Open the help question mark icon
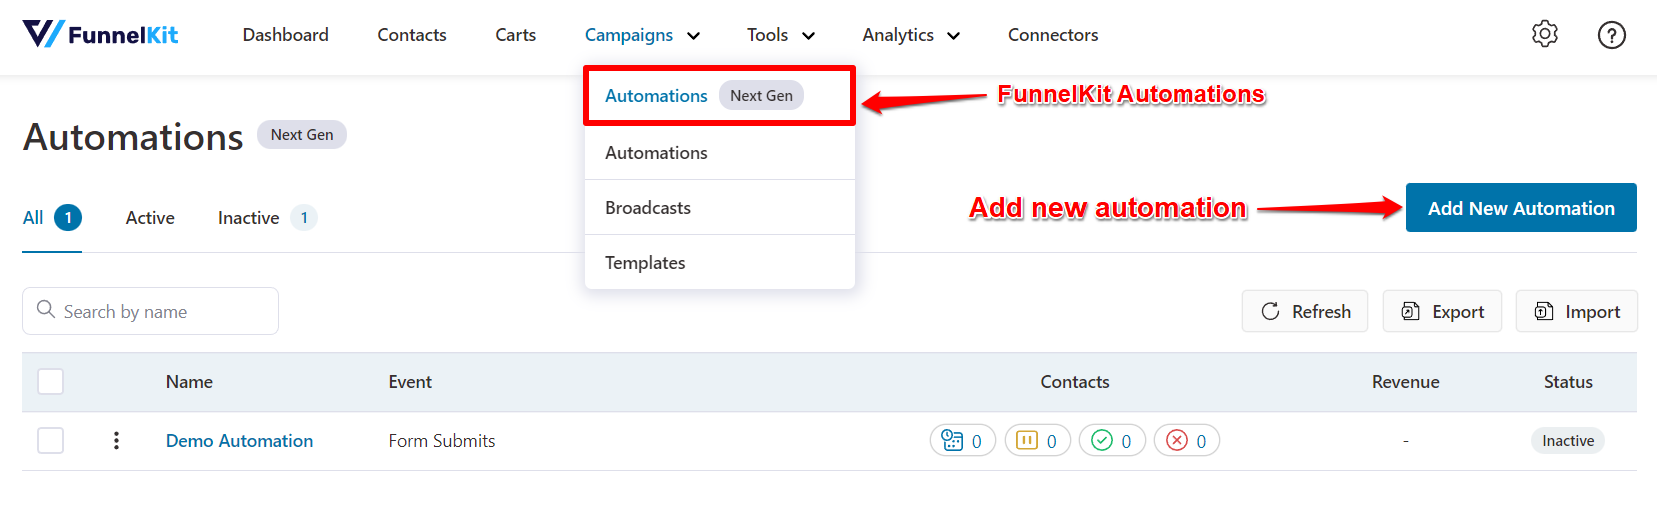Screen dimensions: 1657x529 click(1612, 35)
